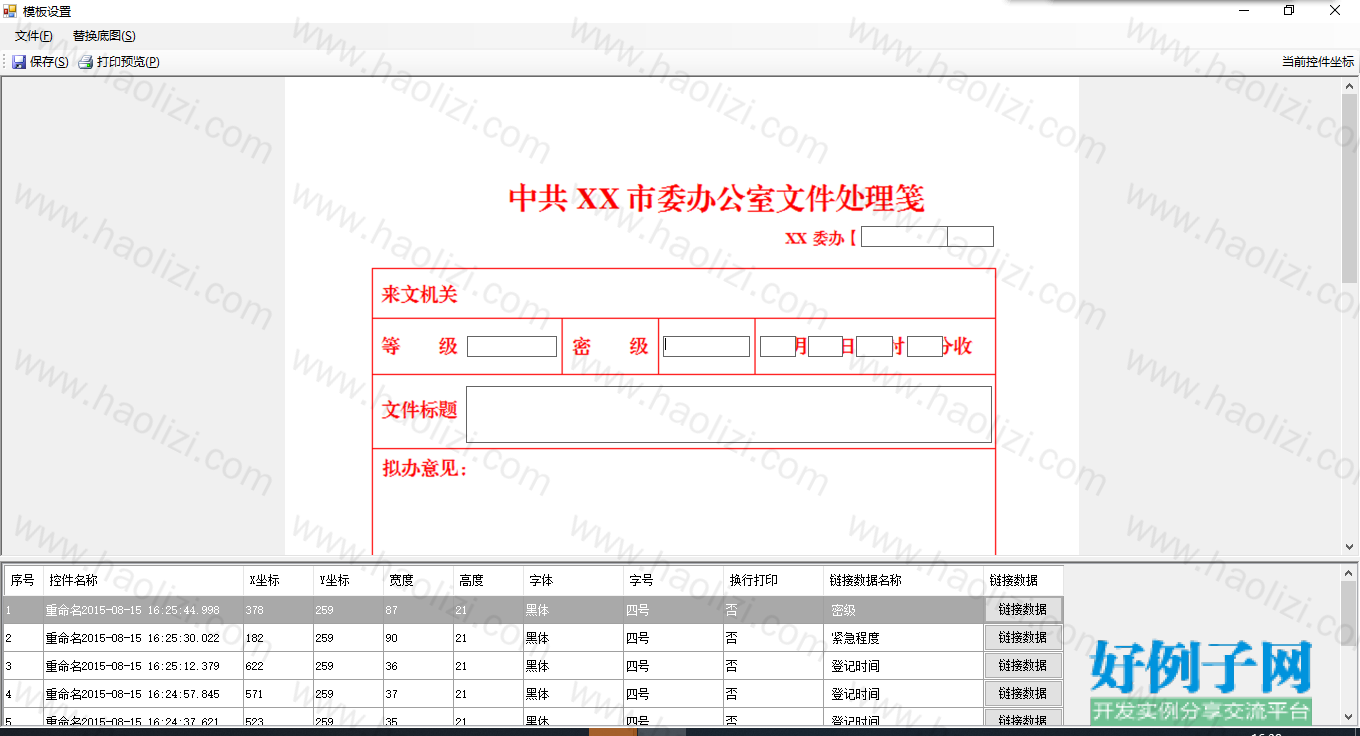Image resolution: width=1360 pixels, height=736 pixels.
Task: Click X coordinate cell 182
Action: [278, 638]
